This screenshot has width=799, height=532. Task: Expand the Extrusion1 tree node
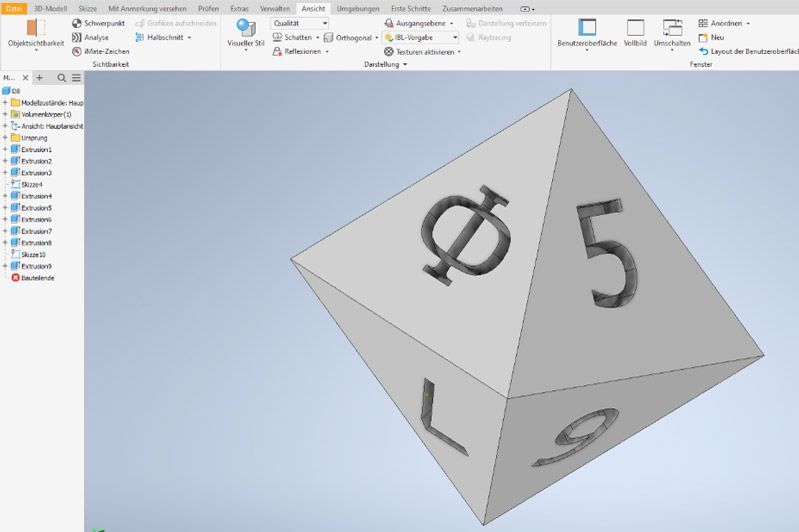[x=5, y=149]
